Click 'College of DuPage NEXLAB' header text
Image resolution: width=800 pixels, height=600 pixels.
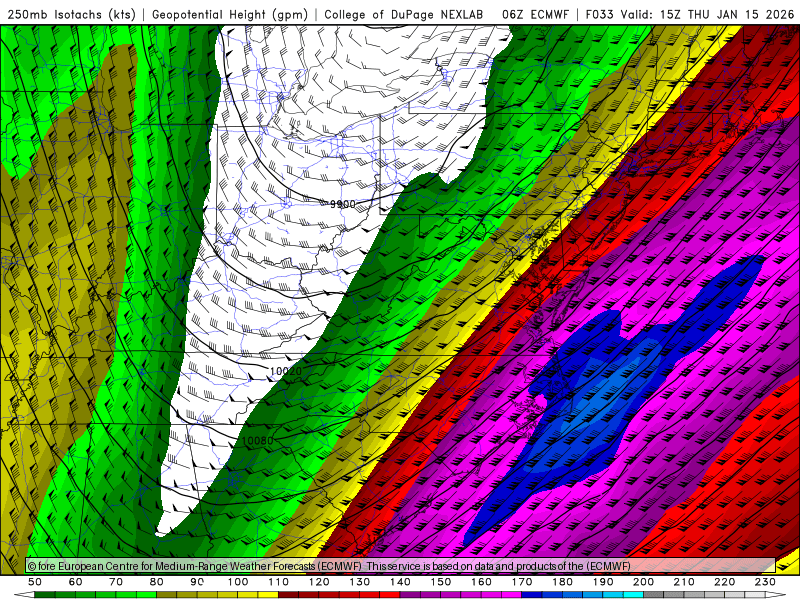404,14
